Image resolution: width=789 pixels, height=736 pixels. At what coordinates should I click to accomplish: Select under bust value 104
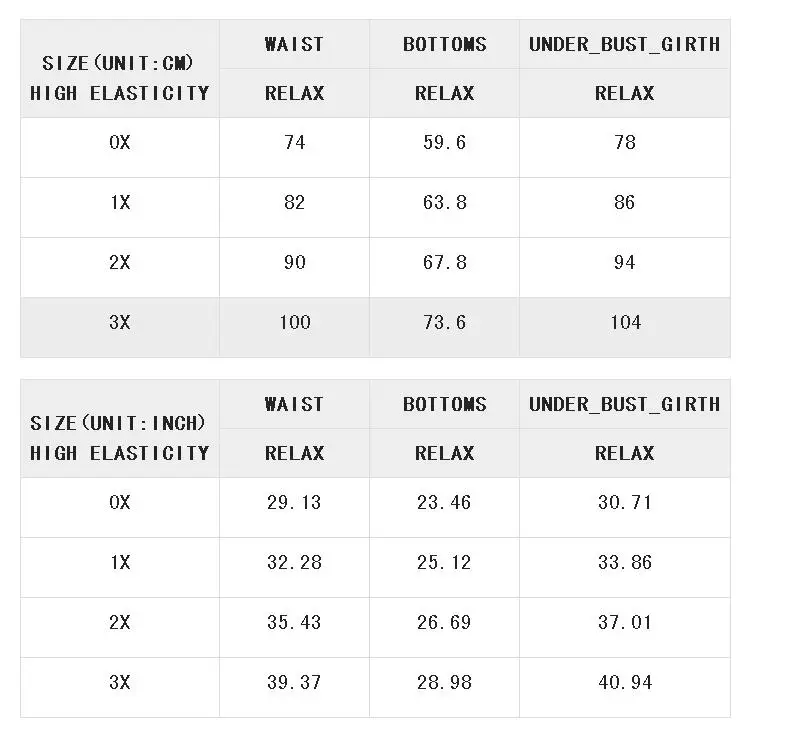[x=625, y=322]
